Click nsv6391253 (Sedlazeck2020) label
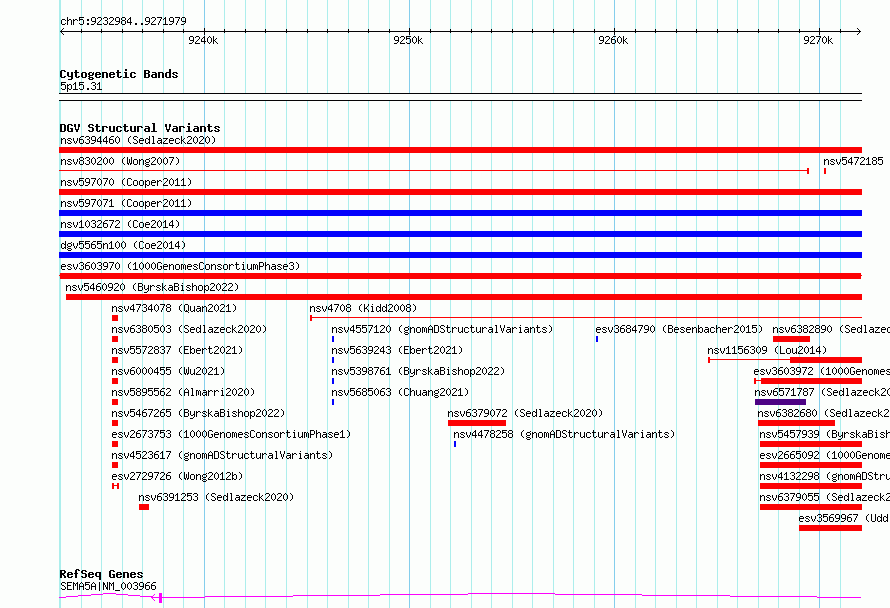 pyautogui.click(x=216, y=497)
